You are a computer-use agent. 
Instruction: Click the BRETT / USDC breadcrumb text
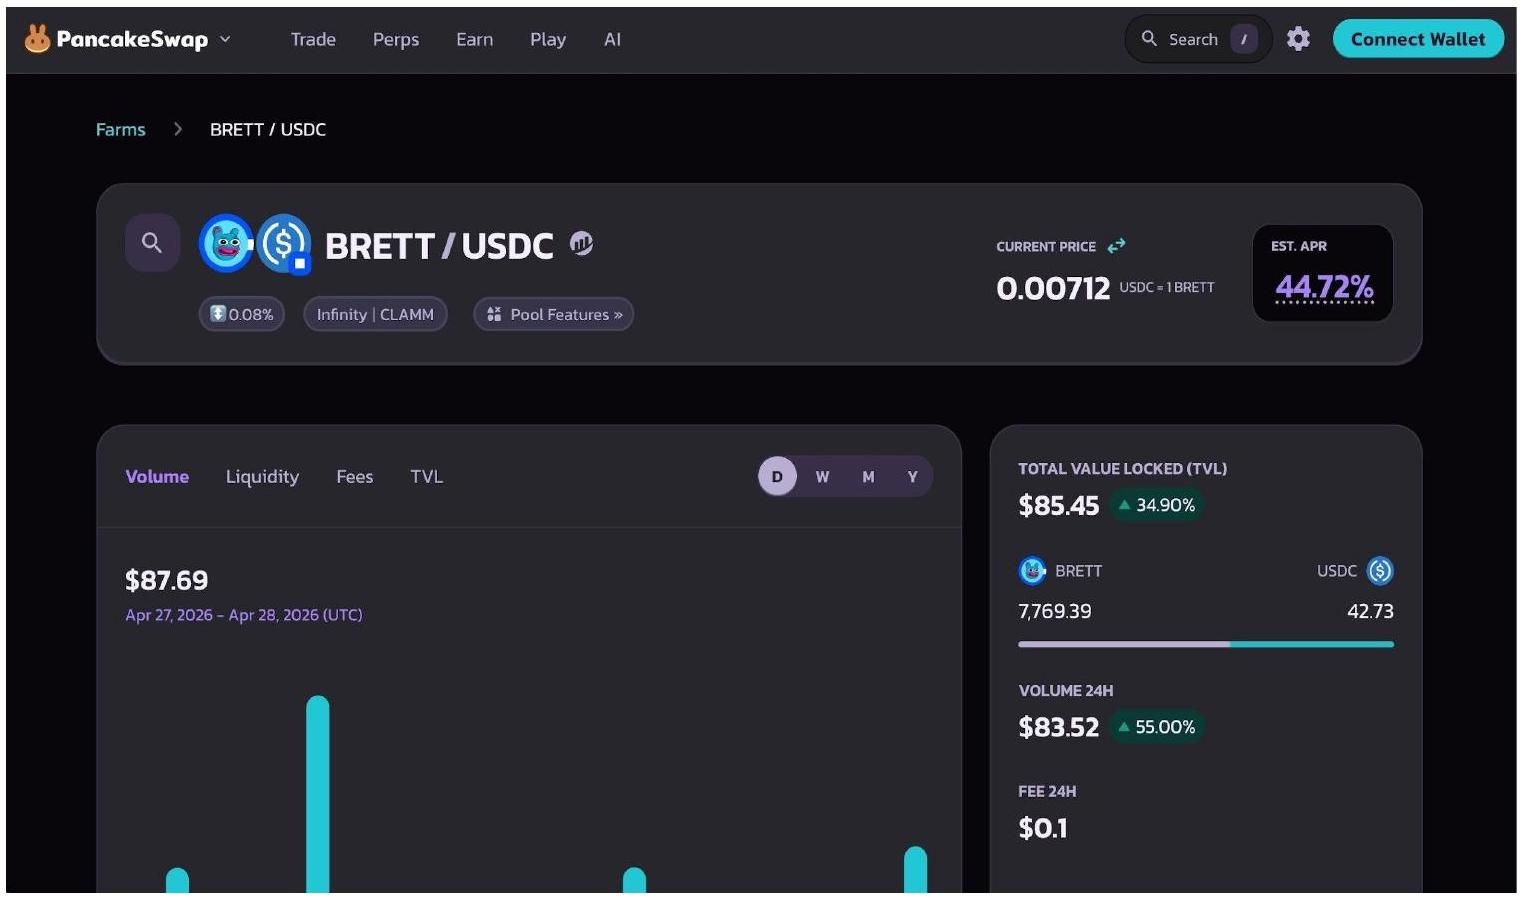[x=268, y=129]
